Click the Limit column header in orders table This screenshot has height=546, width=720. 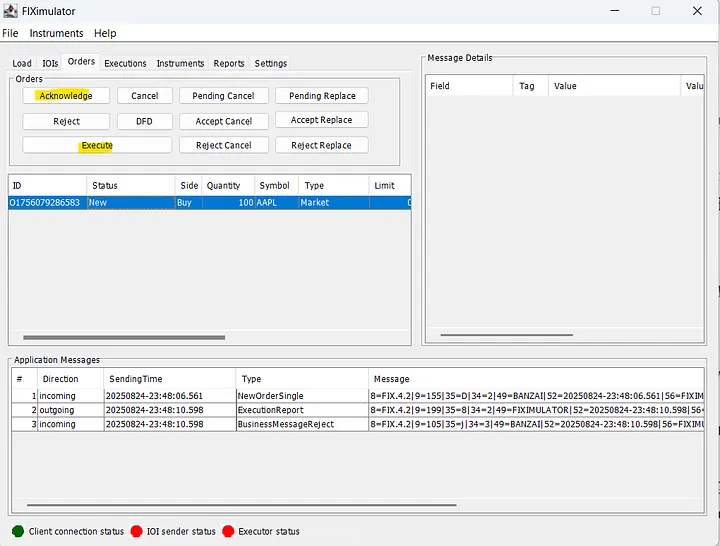[x=390, y=186]
